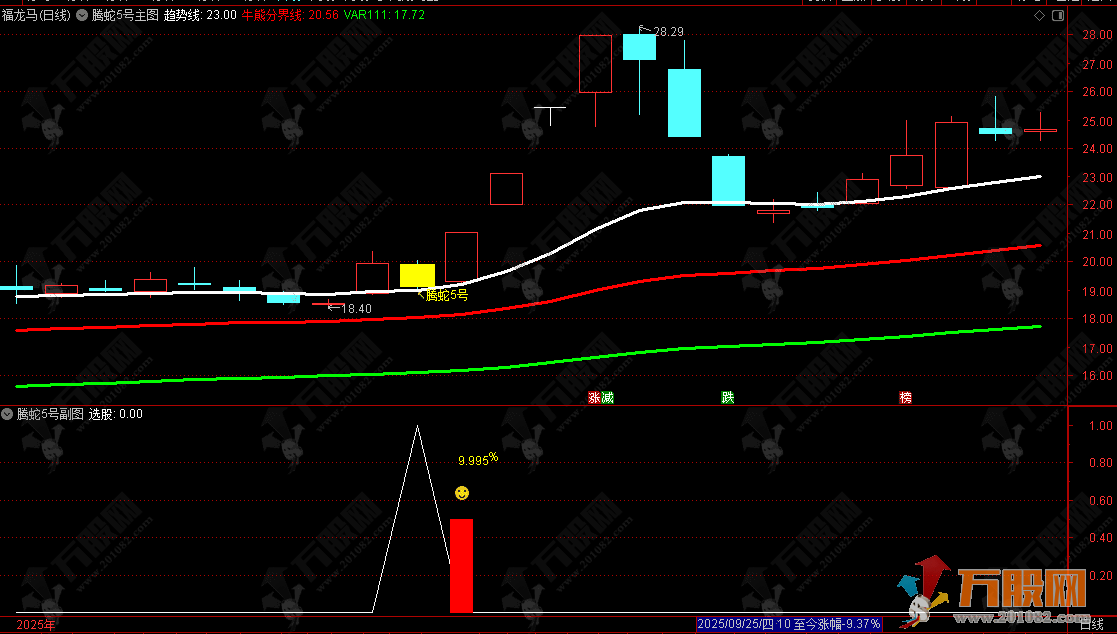Screen dimensions: 1117x634
Task: Click the diamond icon at chart top right
Action: click(x=1039, y=15)
